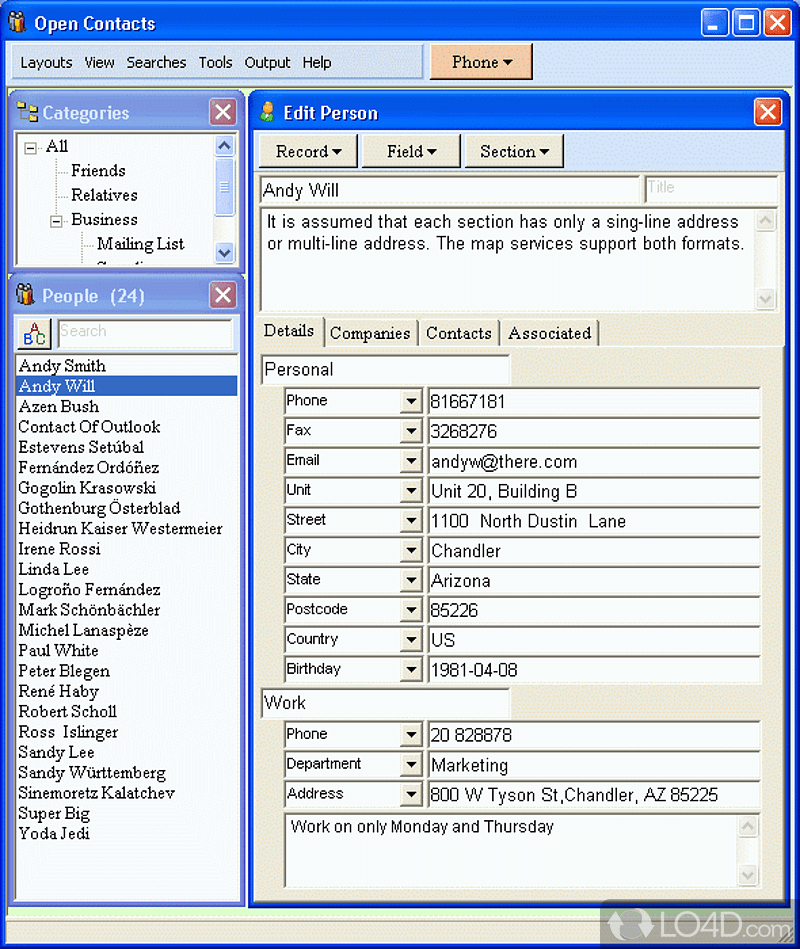Click scroll down arrow in person notes box
800x949 pixels.
766,298
